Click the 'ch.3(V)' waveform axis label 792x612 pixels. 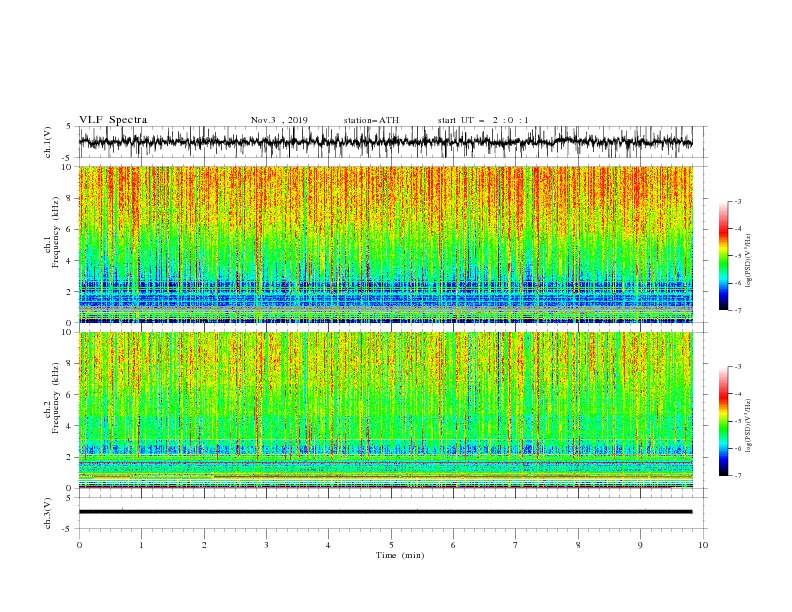[x=48, y=513]
